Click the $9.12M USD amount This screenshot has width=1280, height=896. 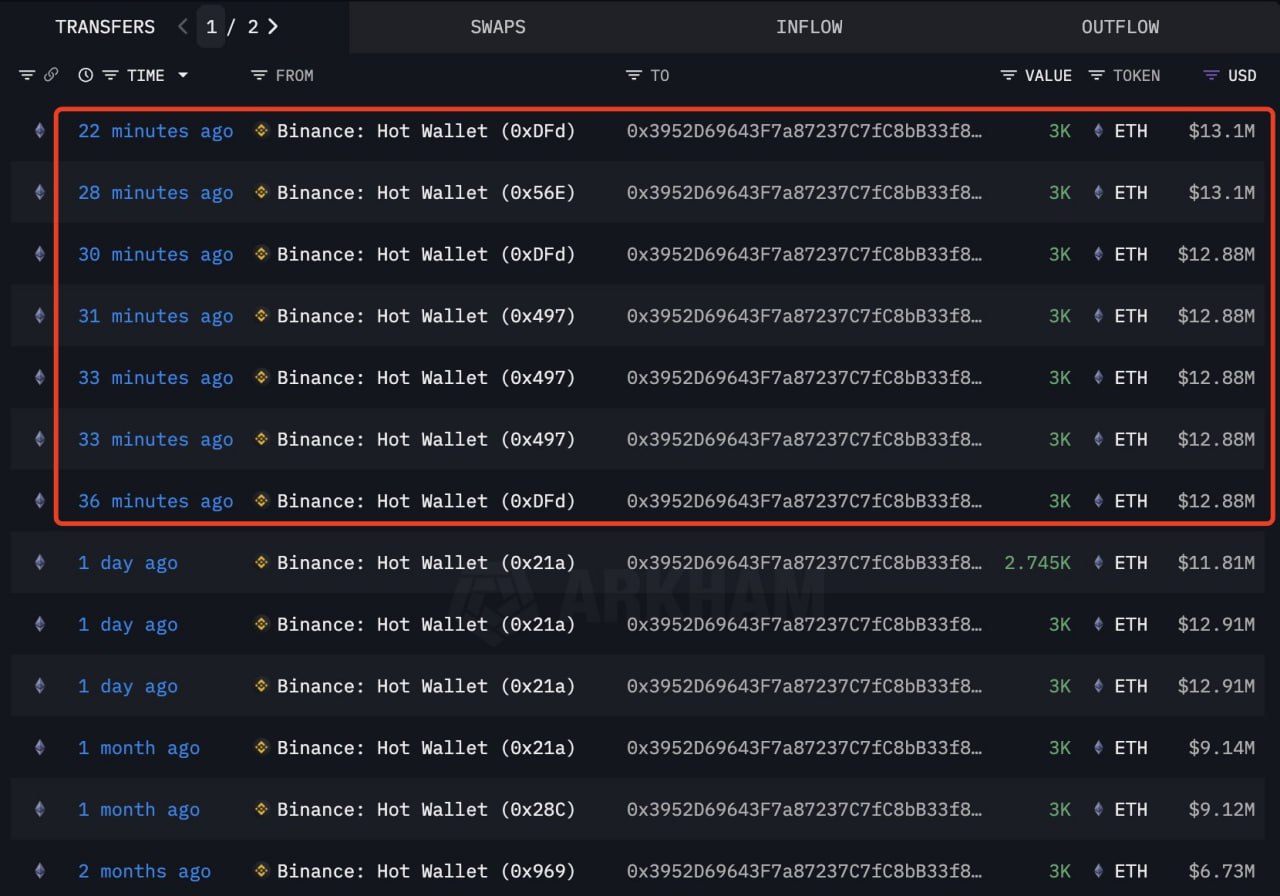click(x=1221, y=809)
